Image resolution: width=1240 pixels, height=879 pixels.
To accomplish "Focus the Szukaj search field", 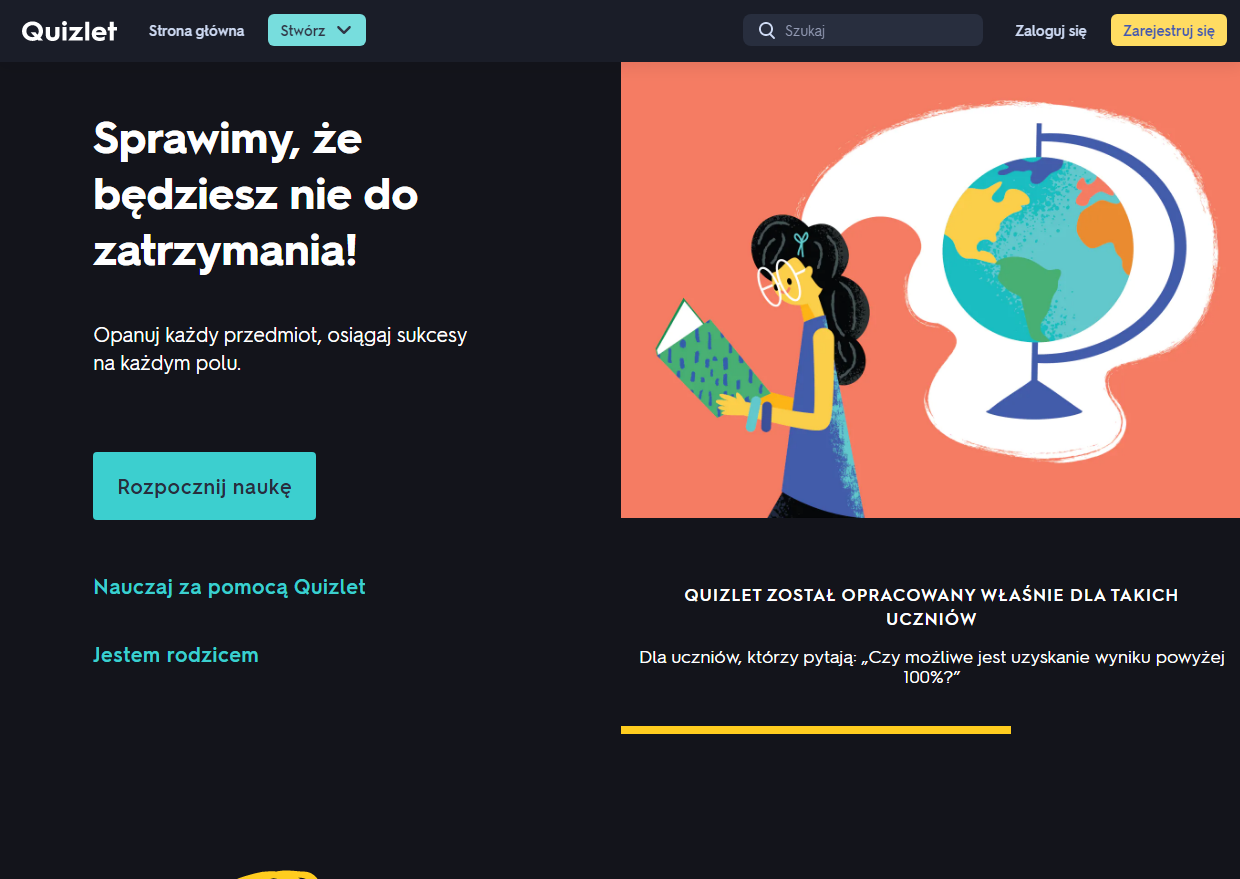I will [863, 30].
